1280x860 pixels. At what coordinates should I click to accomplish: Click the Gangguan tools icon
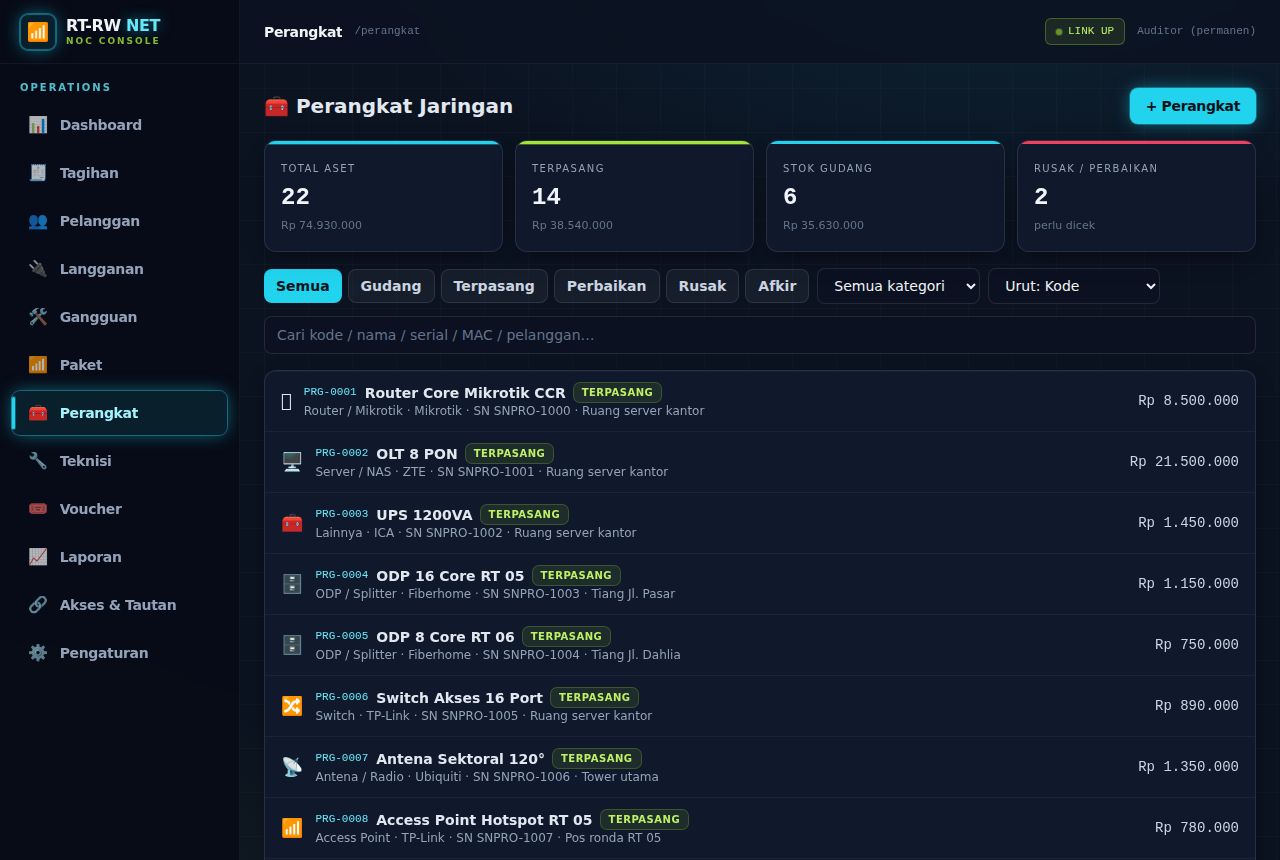[38, 317]
